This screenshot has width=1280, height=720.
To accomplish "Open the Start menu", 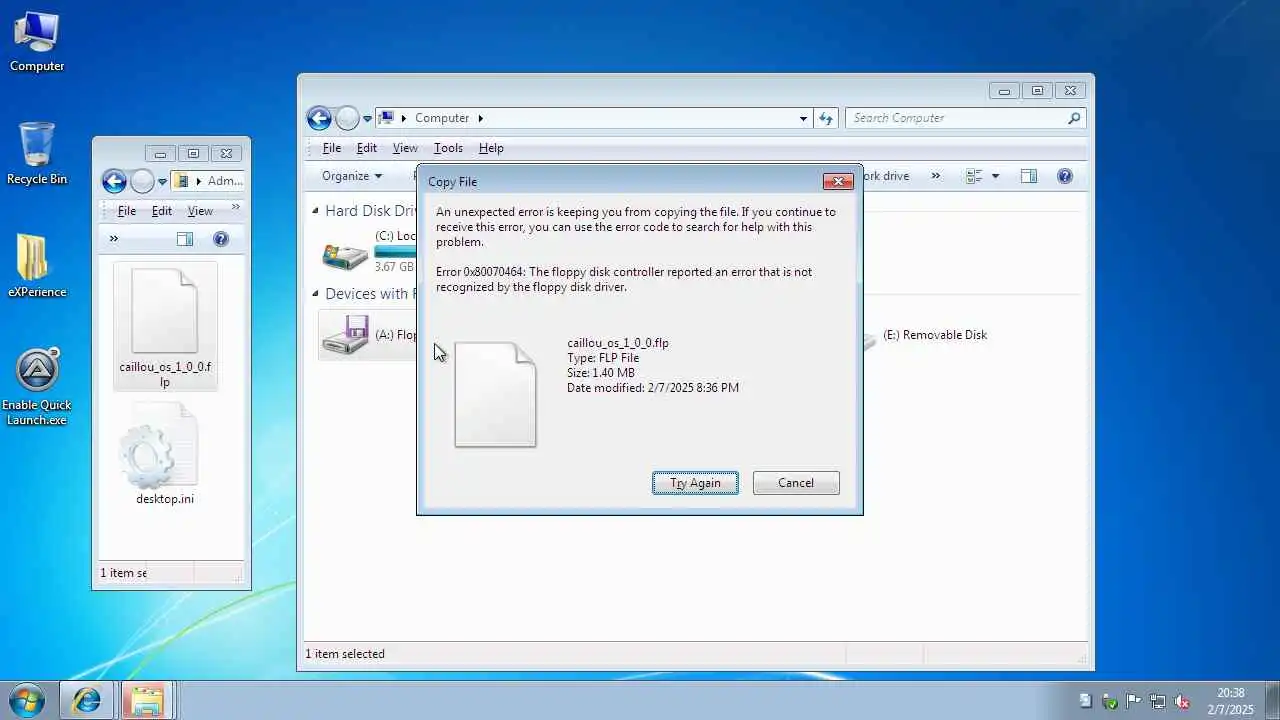I will (x=26, y=699).
